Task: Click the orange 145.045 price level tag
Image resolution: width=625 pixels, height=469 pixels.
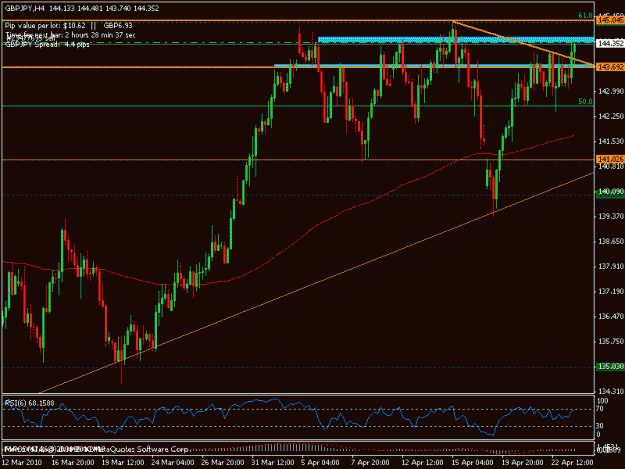Action: tap(610, 20)
